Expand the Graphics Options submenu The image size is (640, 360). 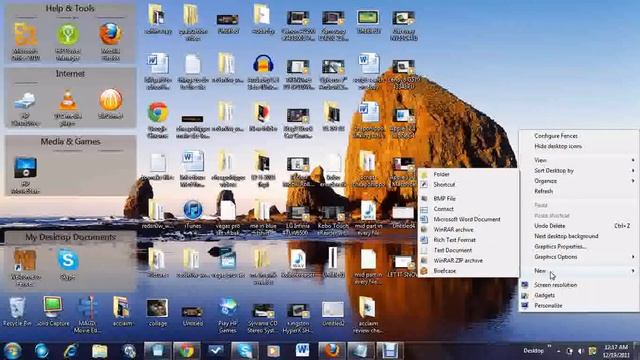click(579, 257)
